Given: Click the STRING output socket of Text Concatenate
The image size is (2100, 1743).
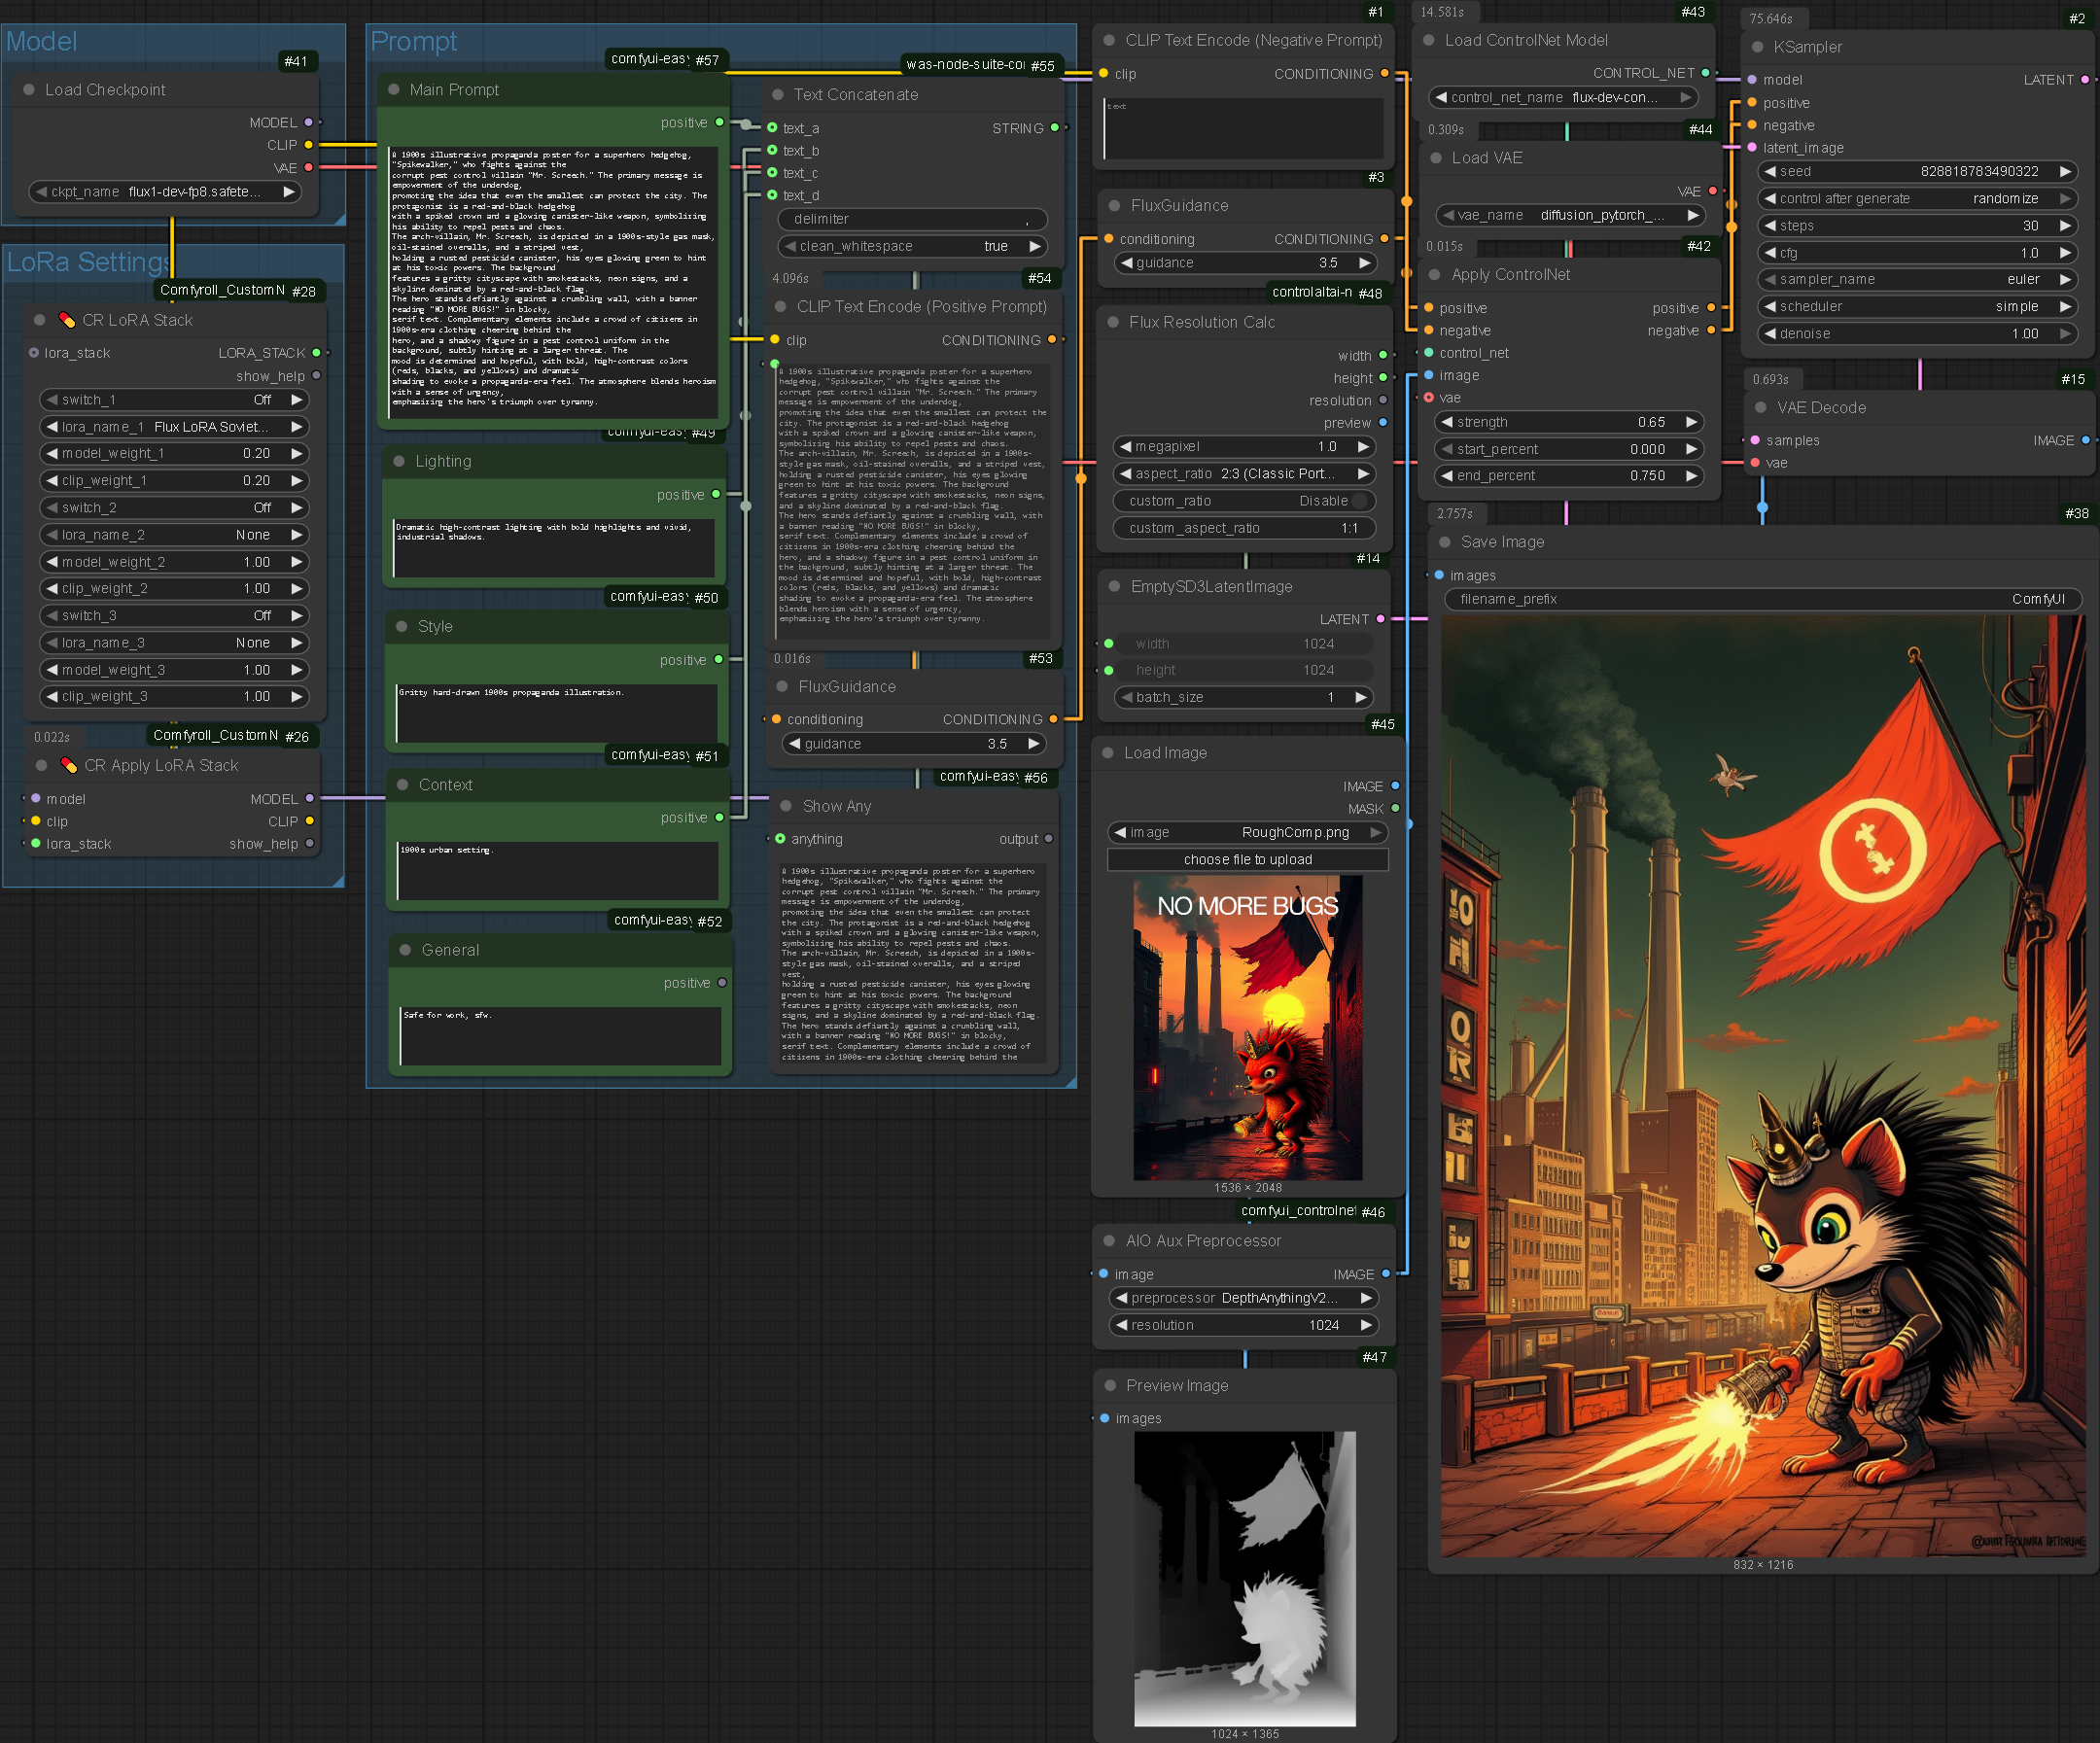Looking at the screenshot, I should click(x=1055, y=128).
